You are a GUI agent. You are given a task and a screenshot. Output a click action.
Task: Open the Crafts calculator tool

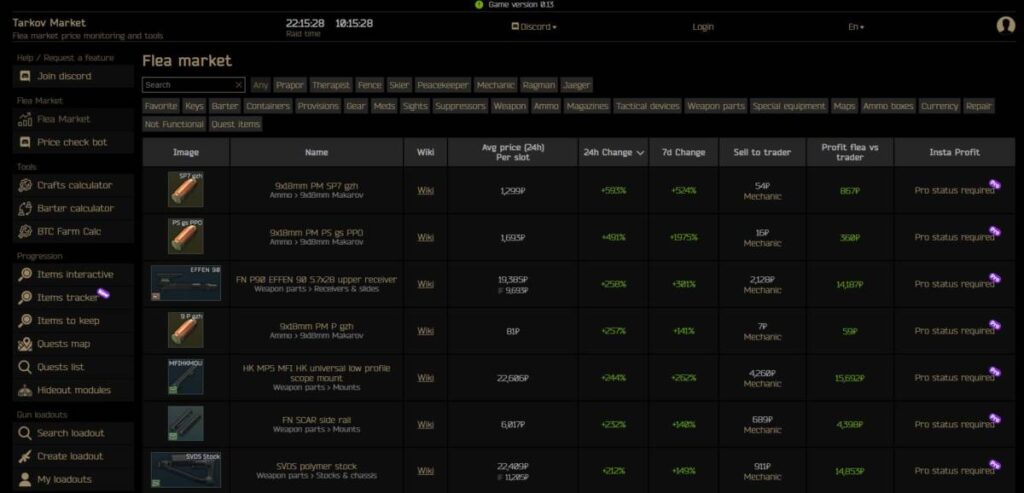[x=74, y=185]
